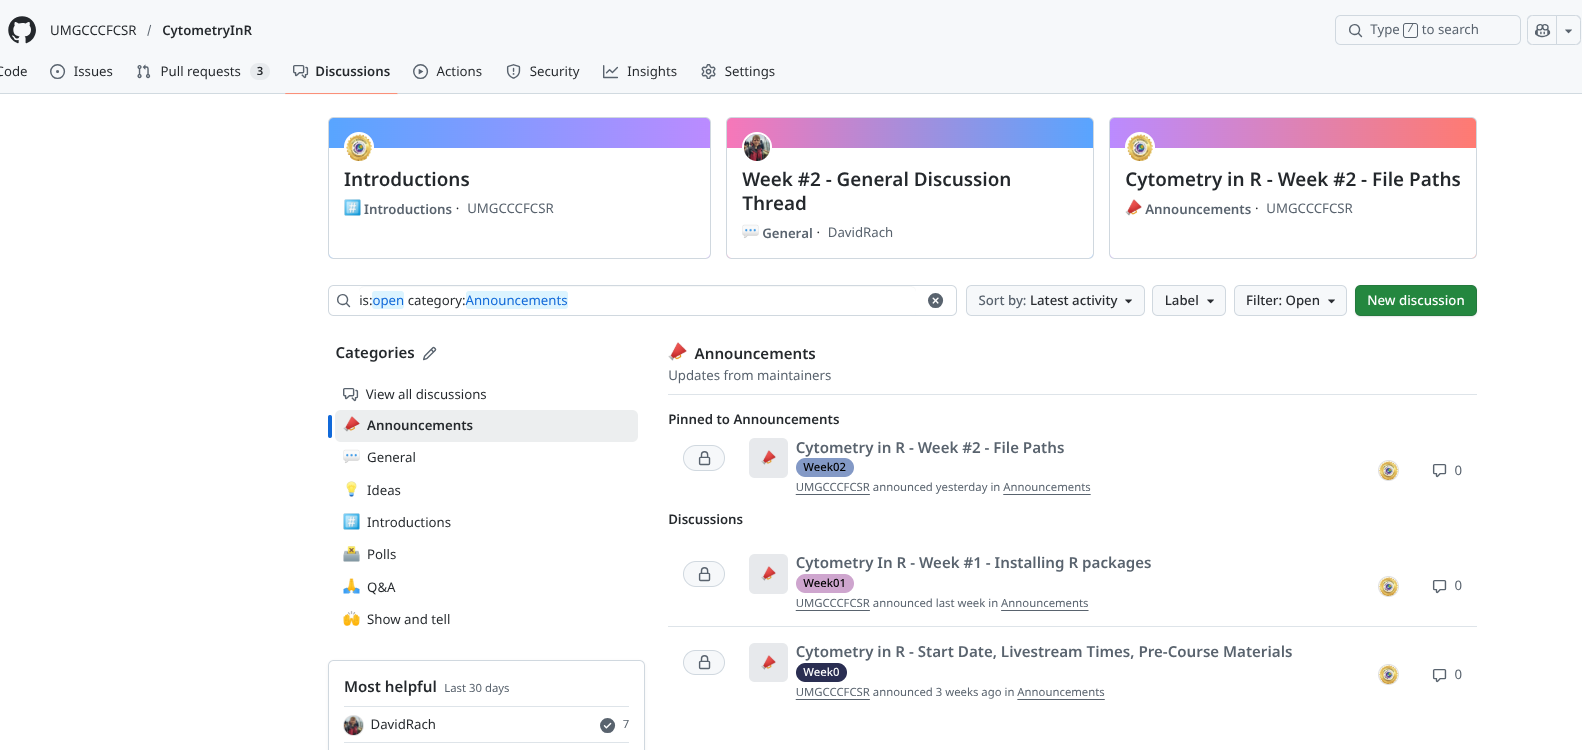Screen dimensions: 1582x750
Task: Click lock icon on Week #2 File Paths
Action: click(x=704, y=458)
